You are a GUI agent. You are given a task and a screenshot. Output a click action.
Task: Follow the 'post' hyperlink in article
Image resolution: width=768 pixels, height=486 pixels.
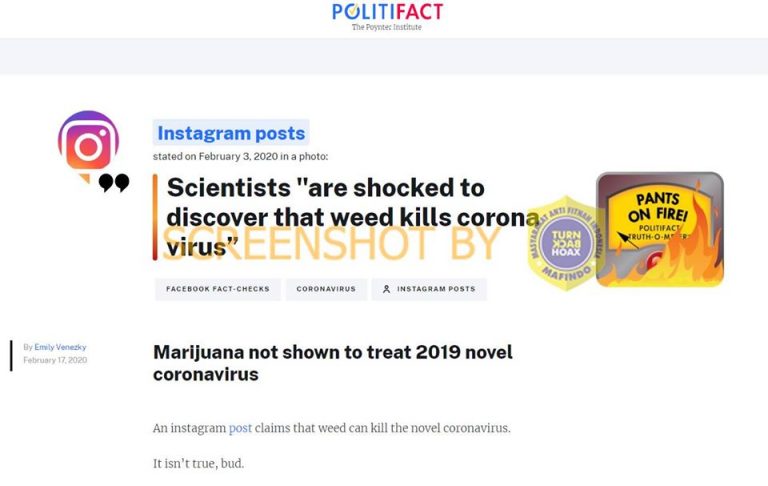[240, 428]
